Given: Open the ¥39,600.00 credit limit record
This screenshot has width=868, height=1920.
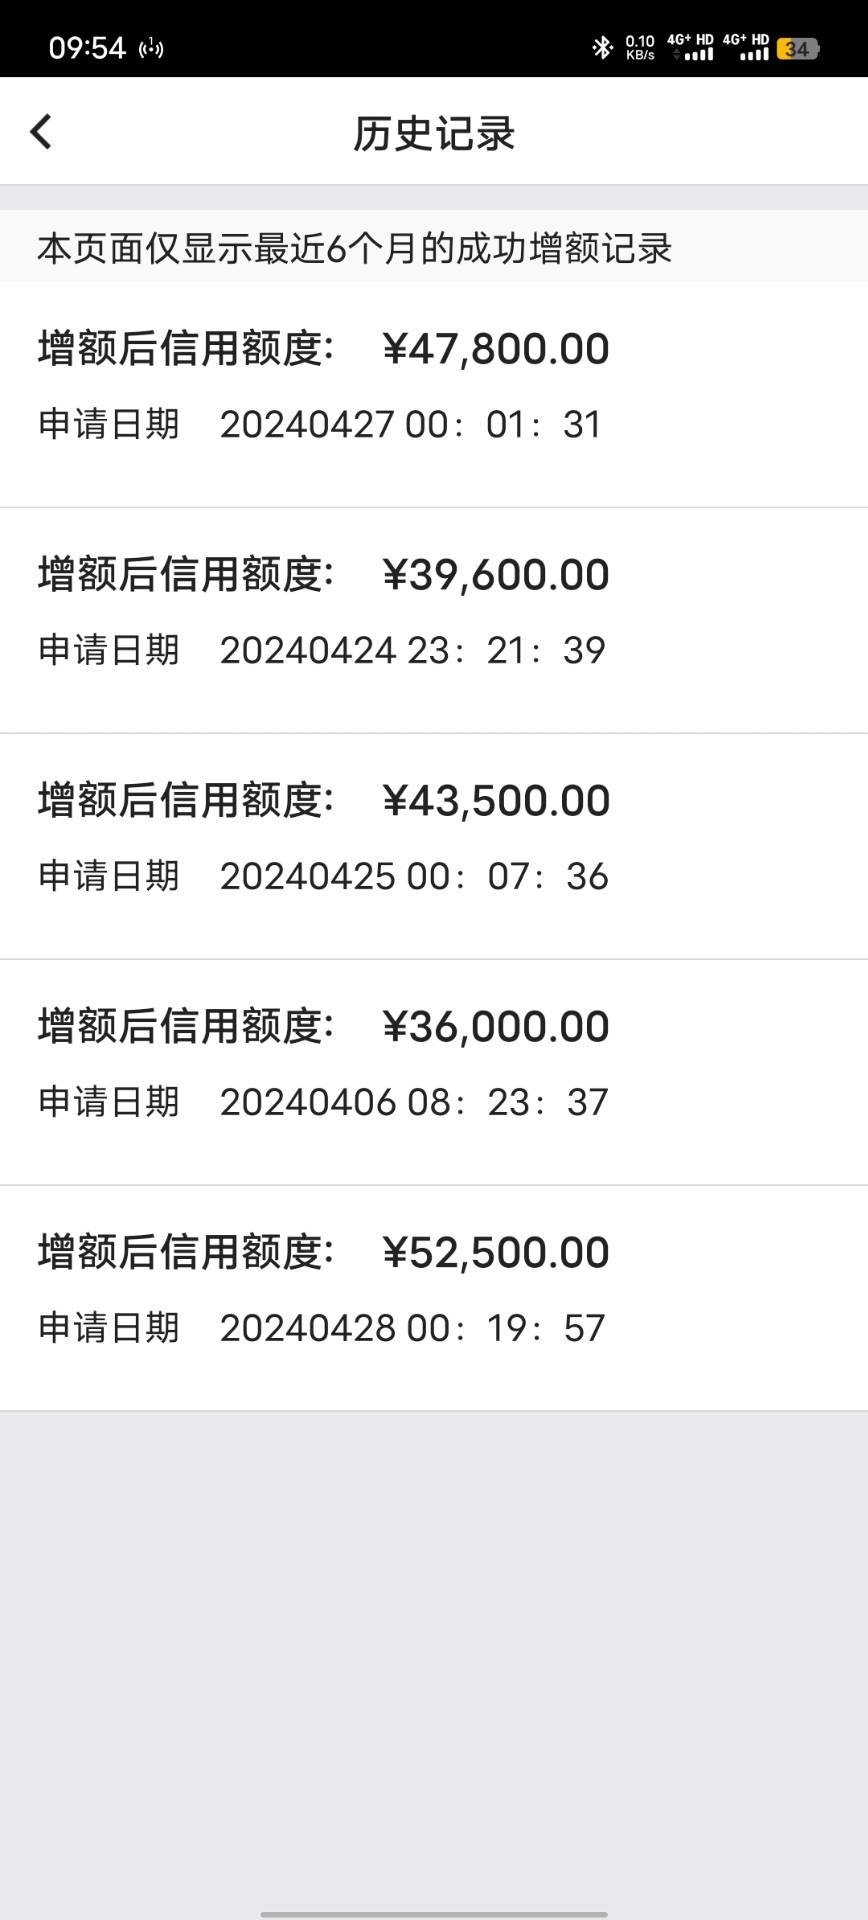Looking at the screenshot, I should click(x=434, y=621).
